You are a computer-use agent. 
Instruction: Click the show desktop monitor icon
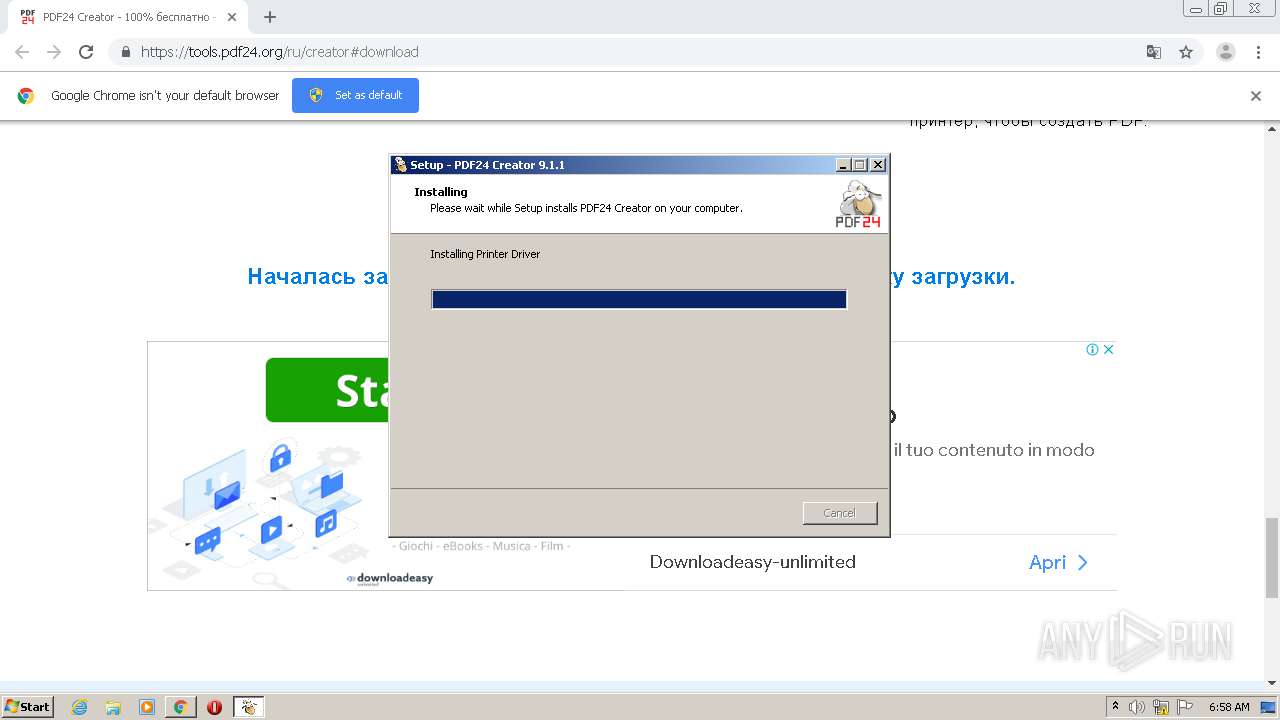tap(1269, 707)
